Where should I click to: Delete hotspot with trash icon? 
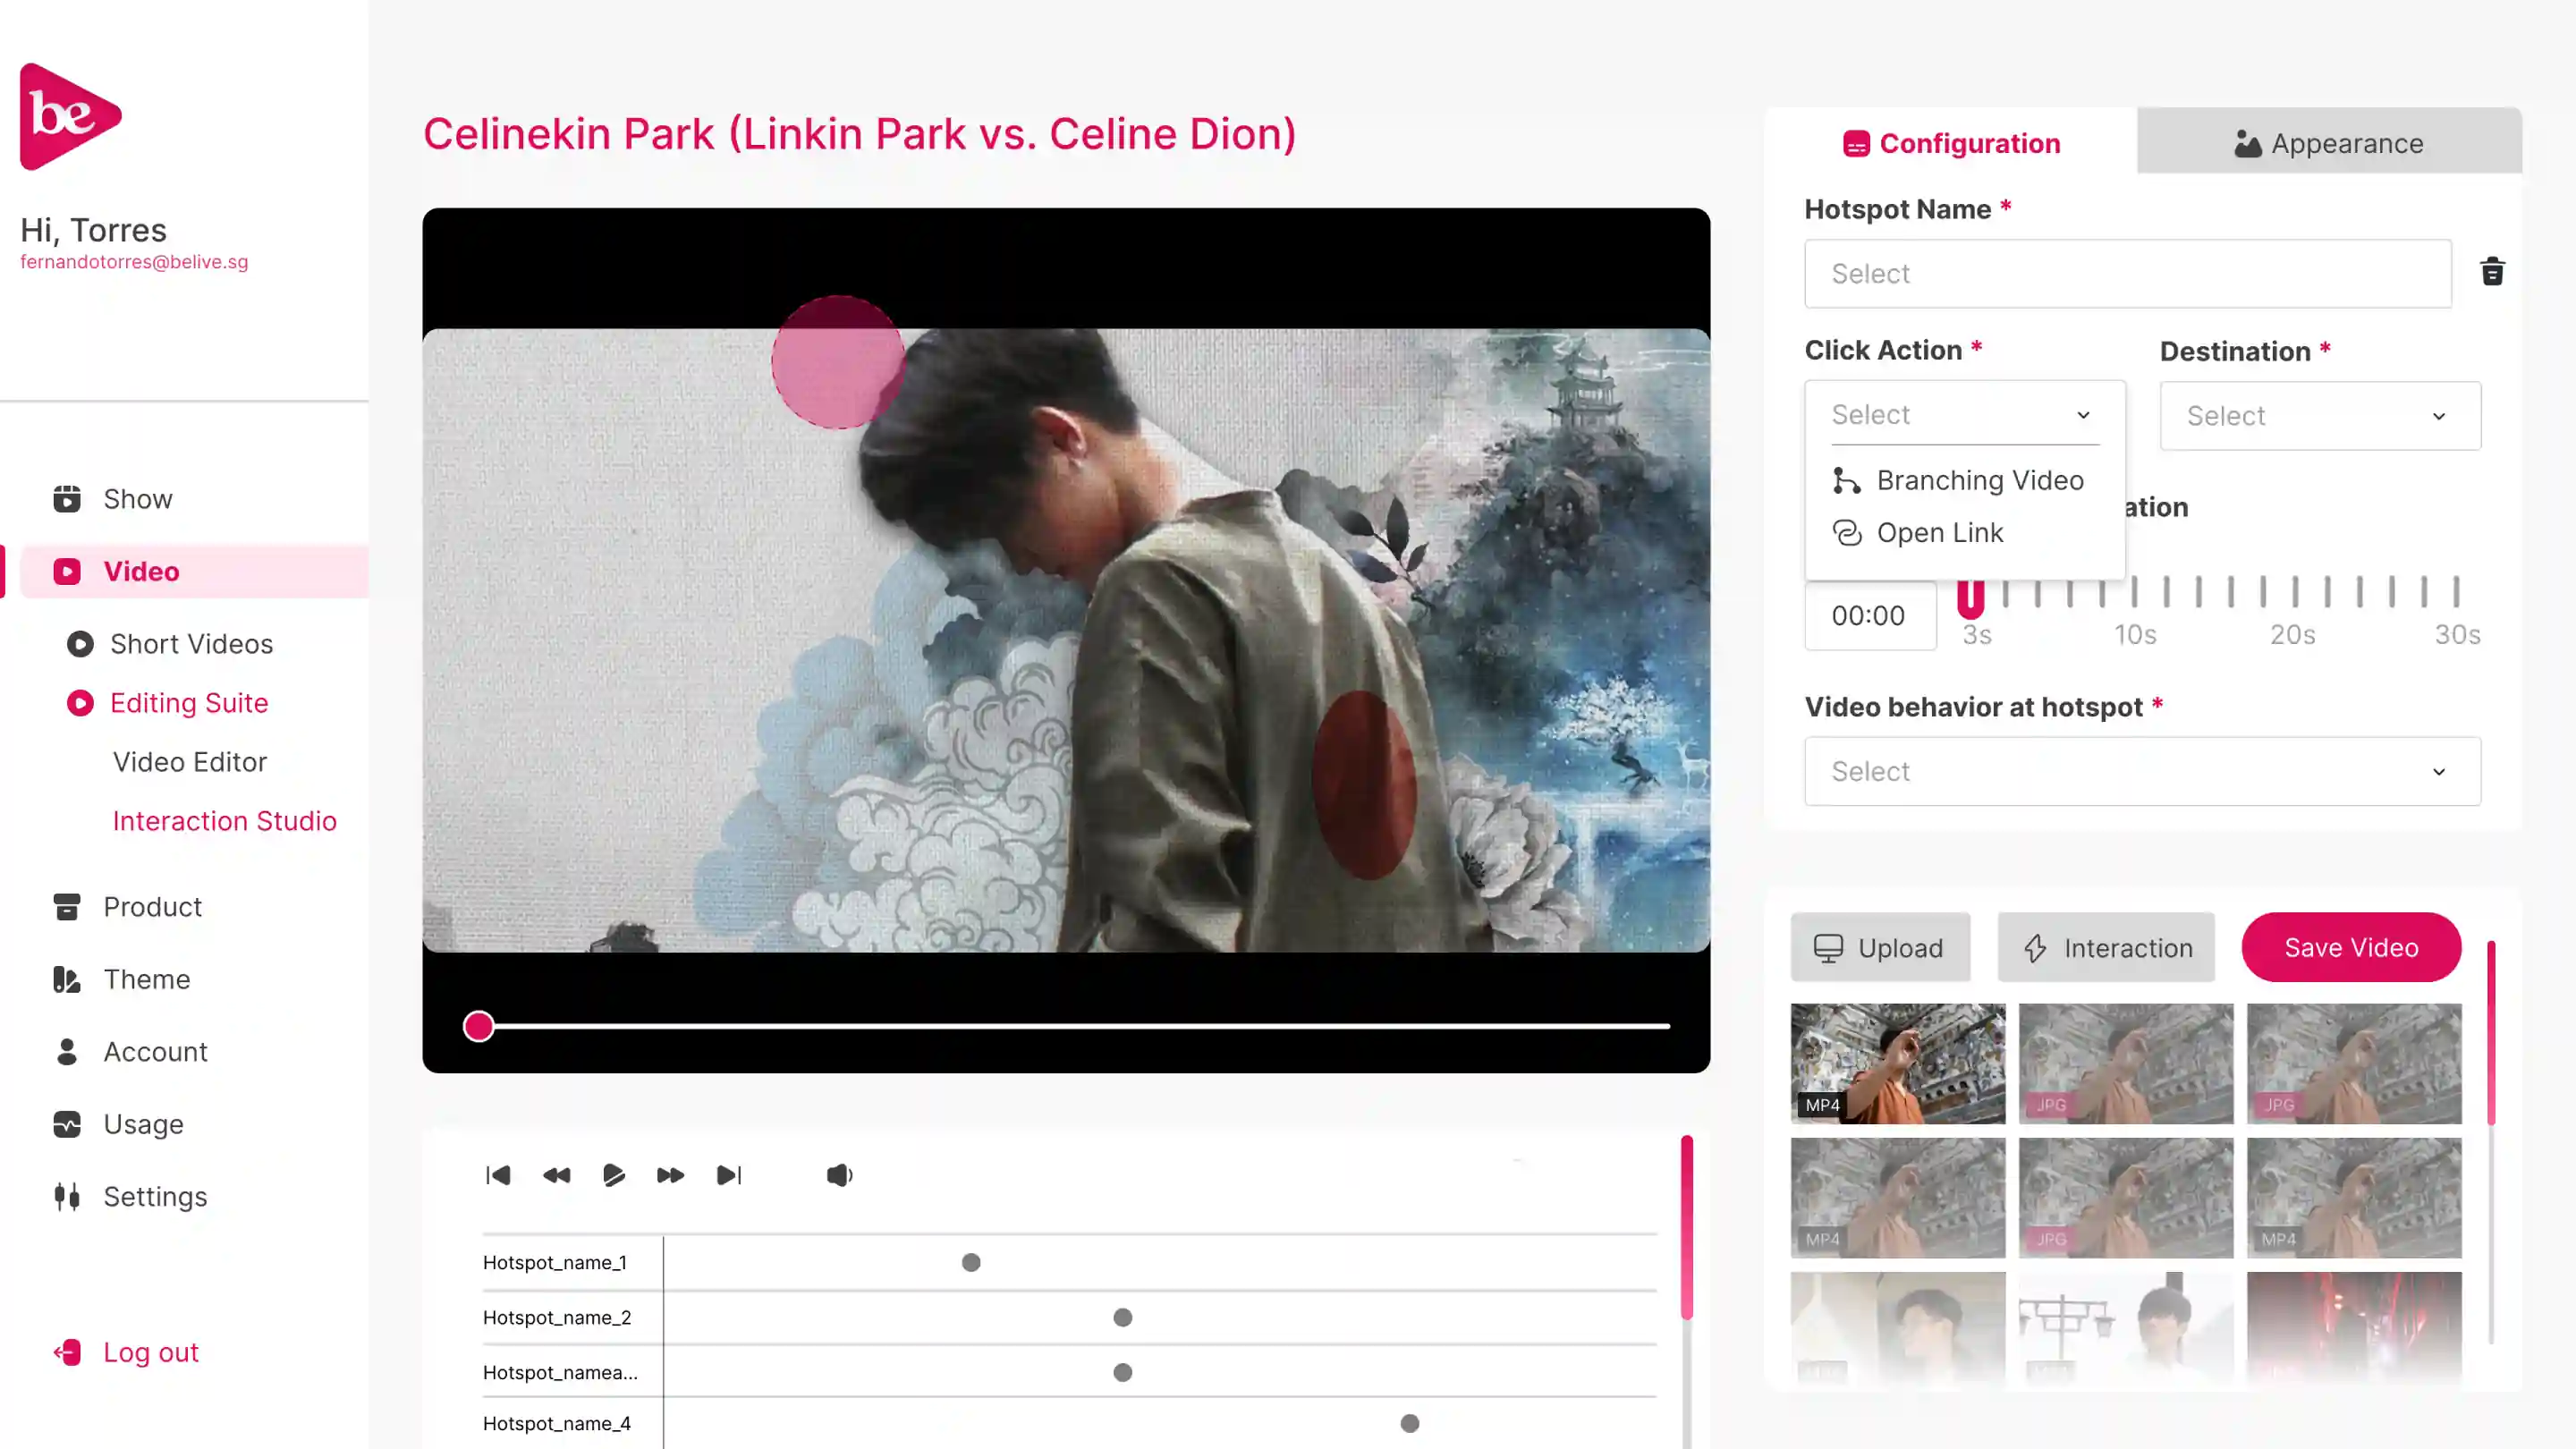2492,272
